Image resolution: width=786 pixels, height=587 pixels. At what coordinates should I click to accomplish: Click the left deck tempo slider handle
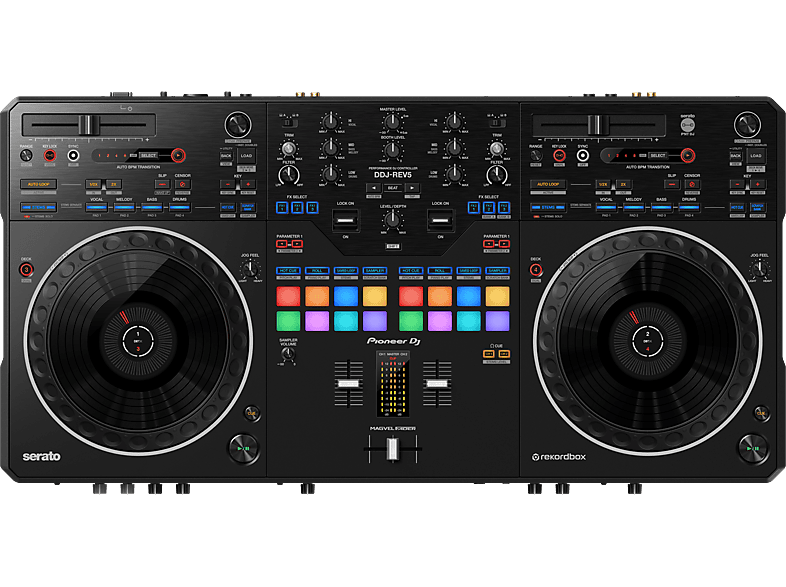coord(90,125)
